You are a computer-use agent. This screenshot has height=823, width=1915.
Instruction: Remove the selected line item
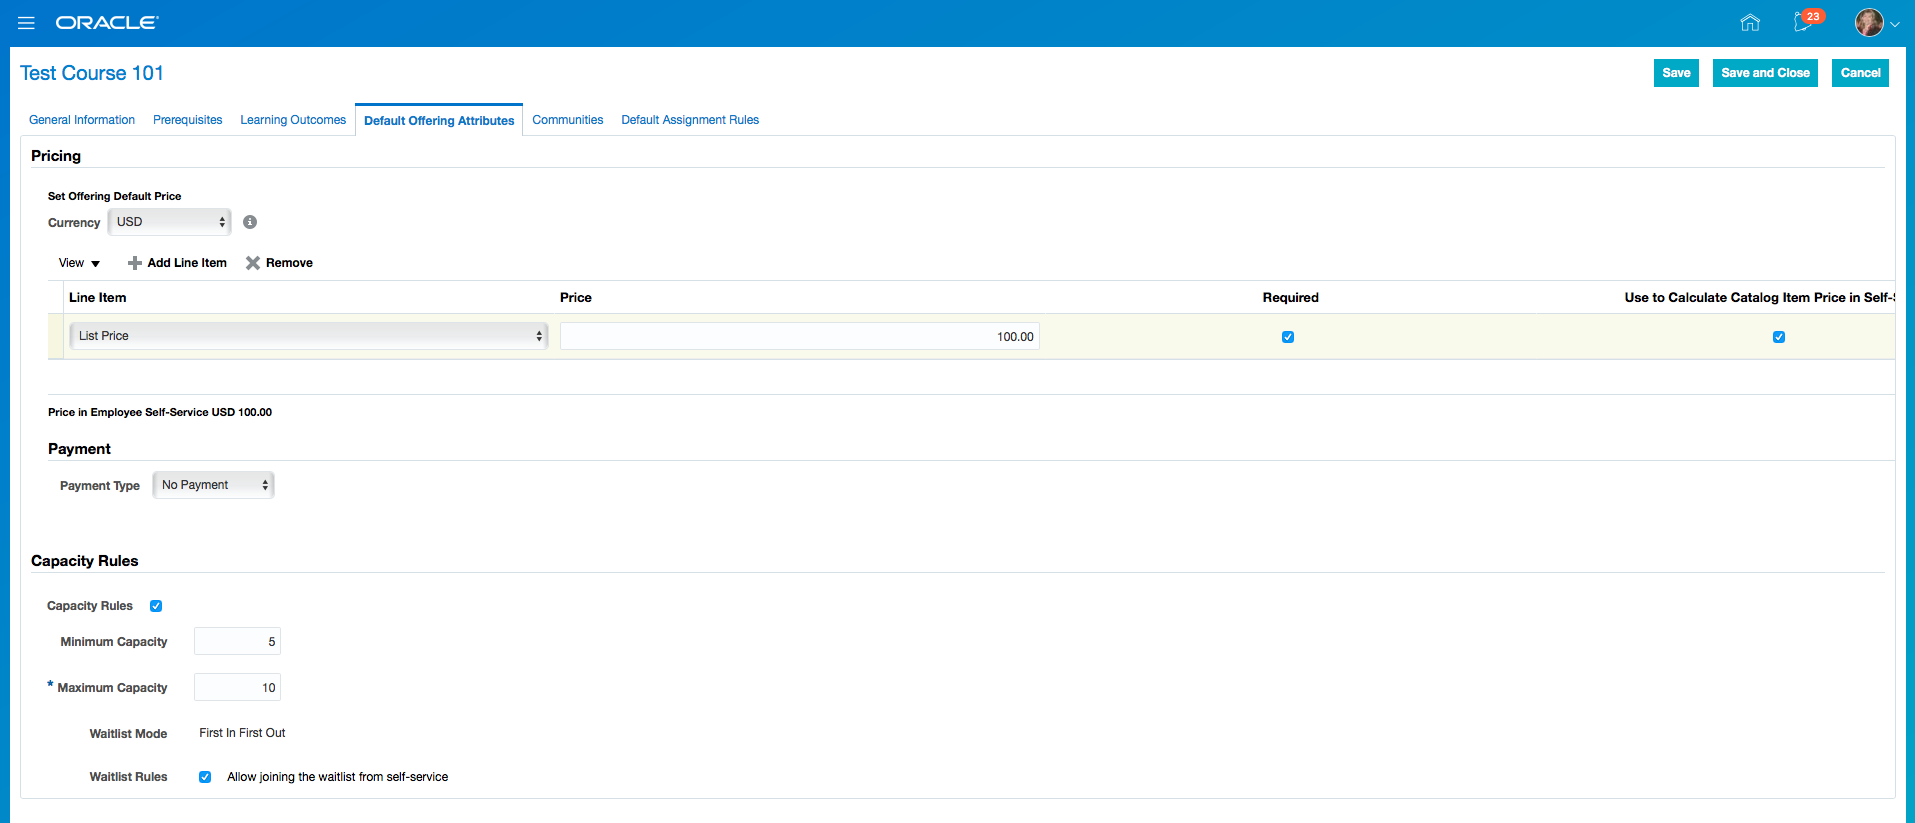point(280,263)
